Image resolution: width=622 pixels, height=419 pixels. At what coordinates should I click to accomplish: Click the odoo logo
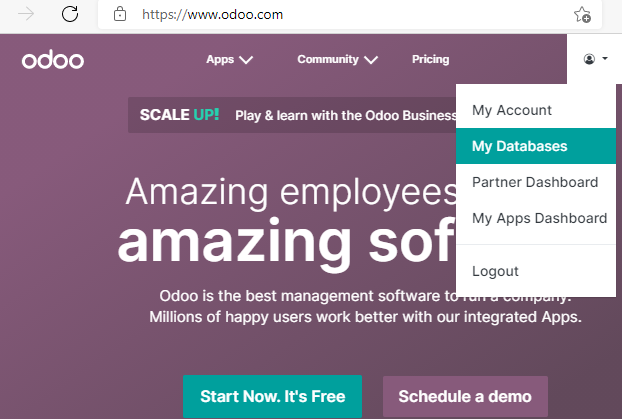click(53, 60)
